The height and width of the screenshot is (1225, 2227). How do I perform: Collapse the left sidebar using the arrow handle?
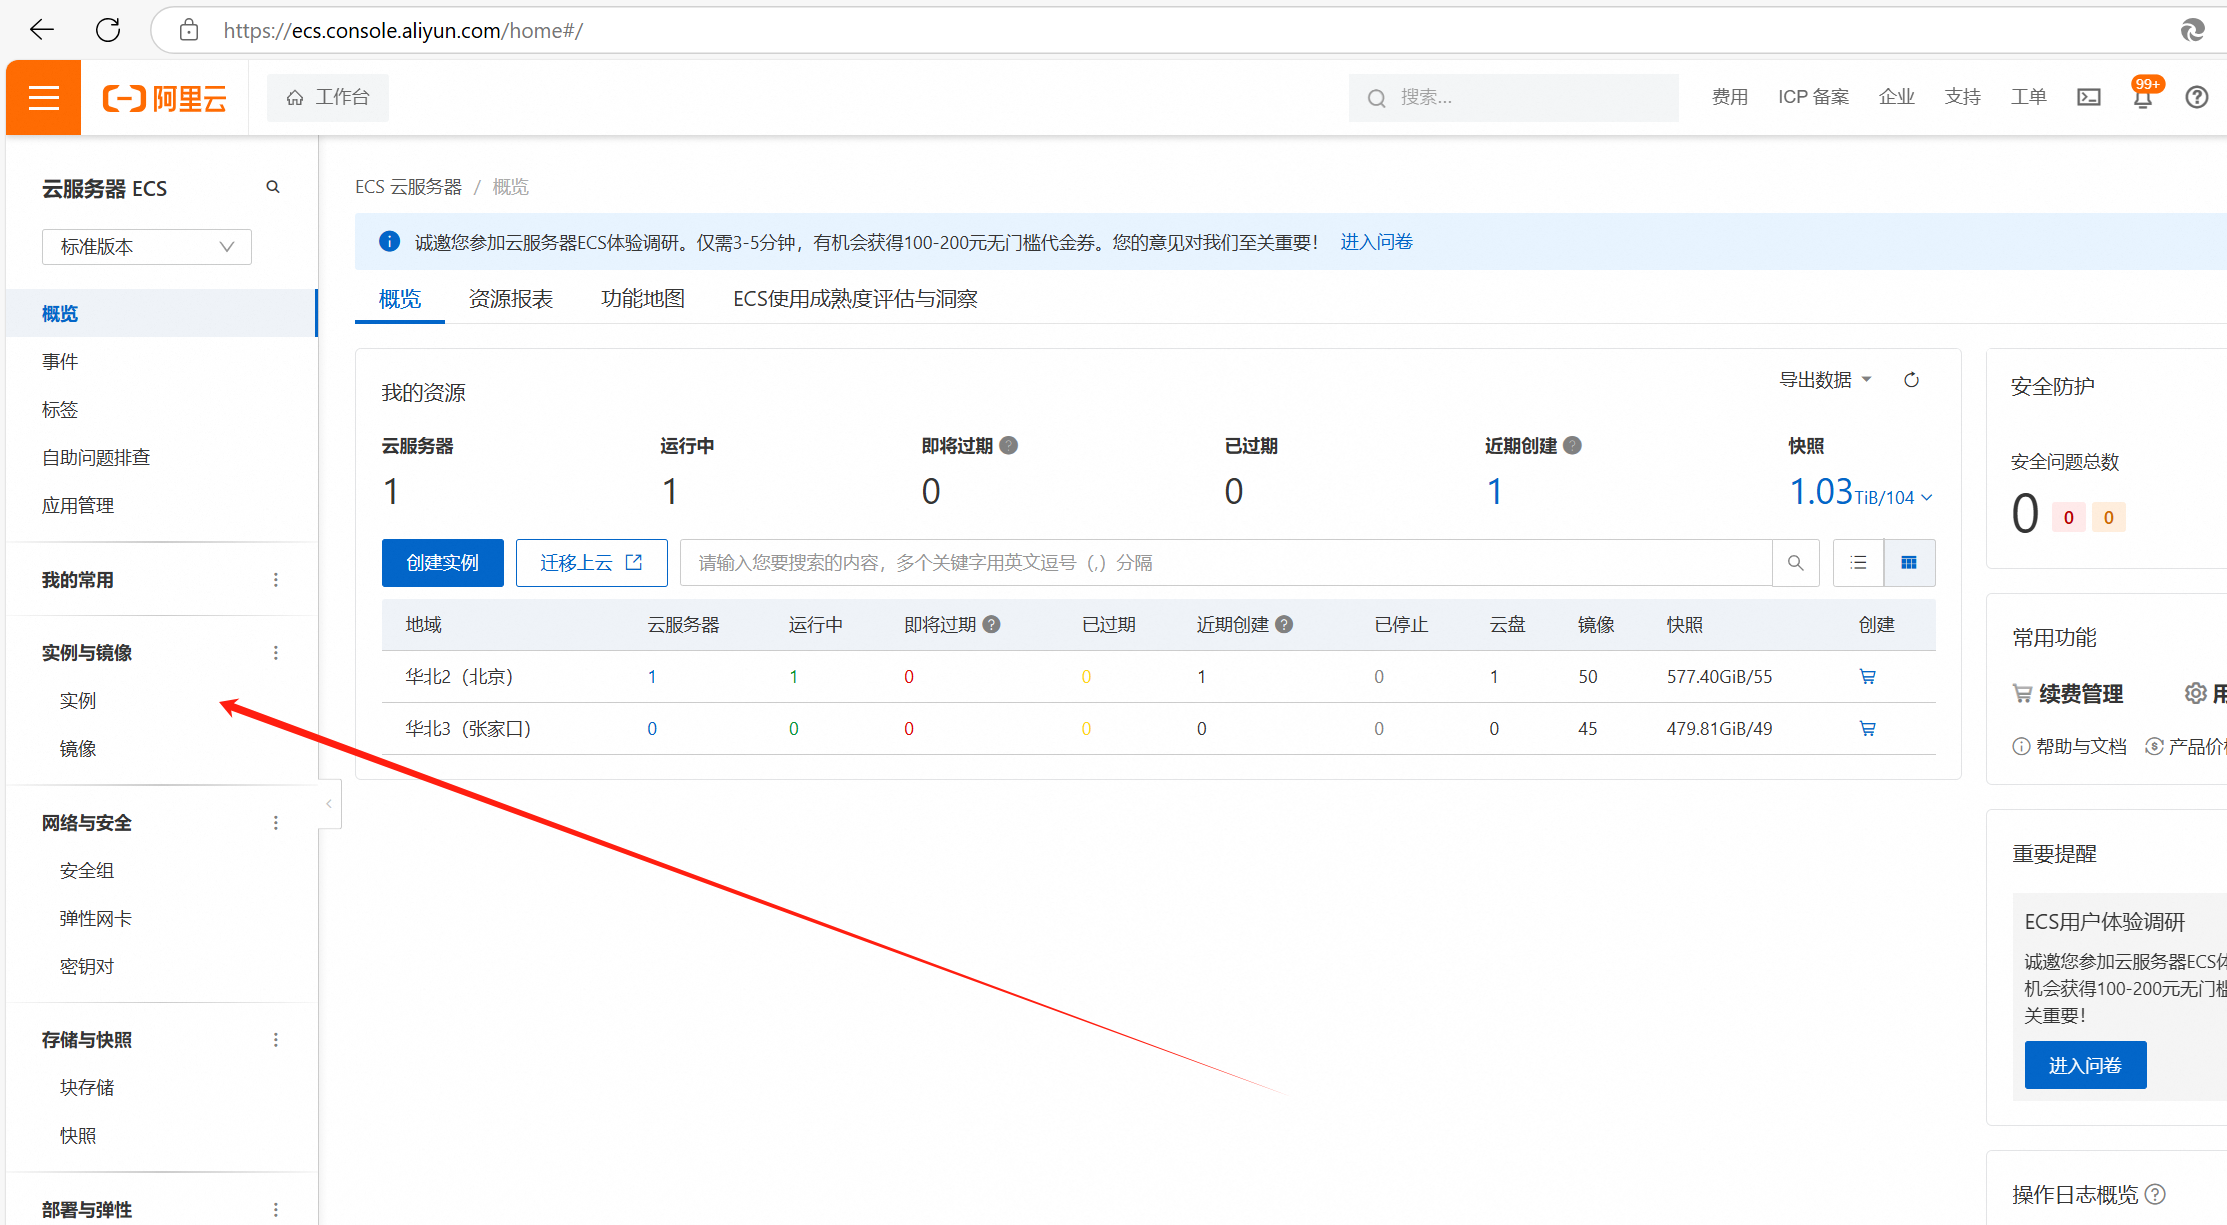click(329, 804)
